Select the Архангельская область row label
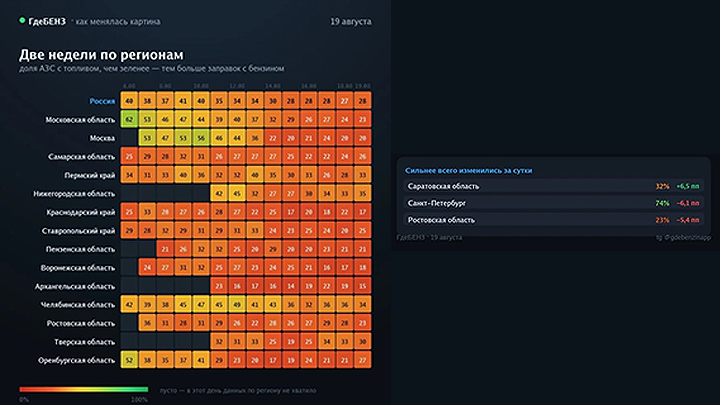The height and width of the screenshot is (405, 720). pos(75,286)
